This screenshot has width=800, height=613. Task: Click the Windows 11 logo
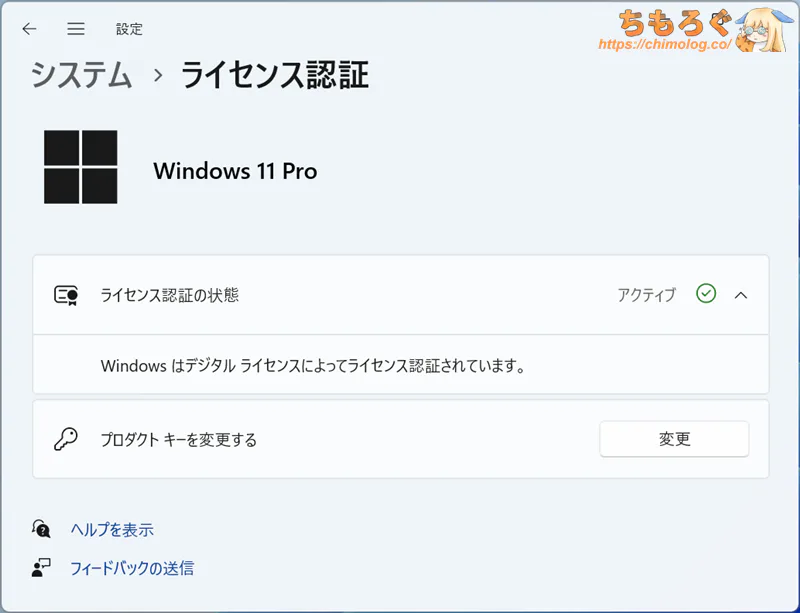pyautogui.click(x=81, y=167)
